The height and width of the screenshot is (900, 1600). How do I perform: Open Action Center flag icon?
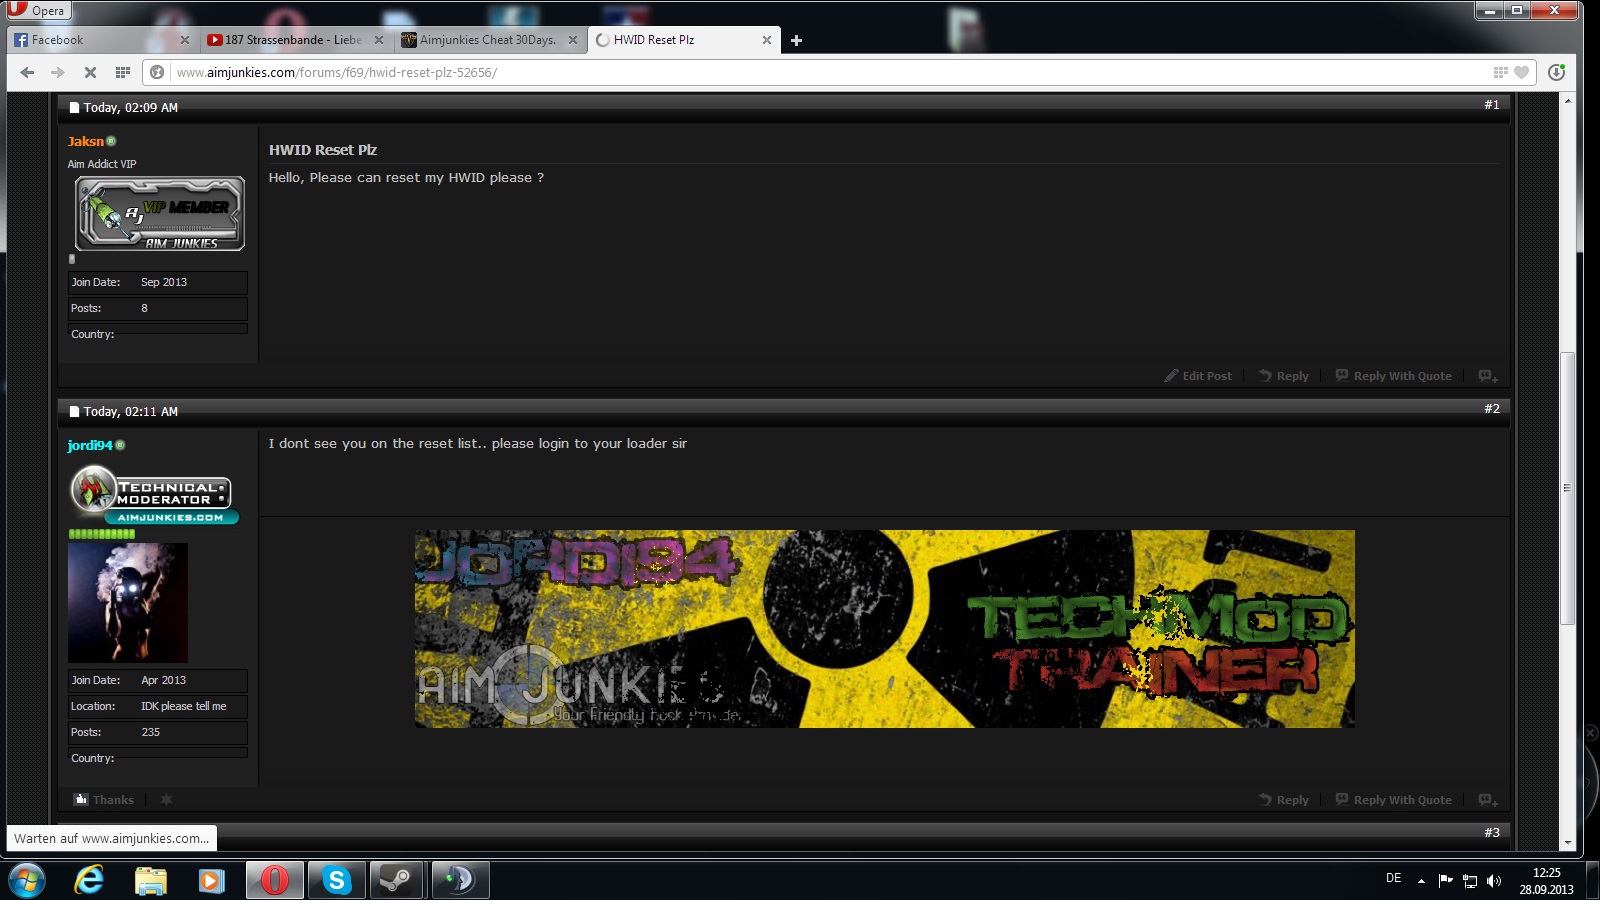tap(1445, 880)
